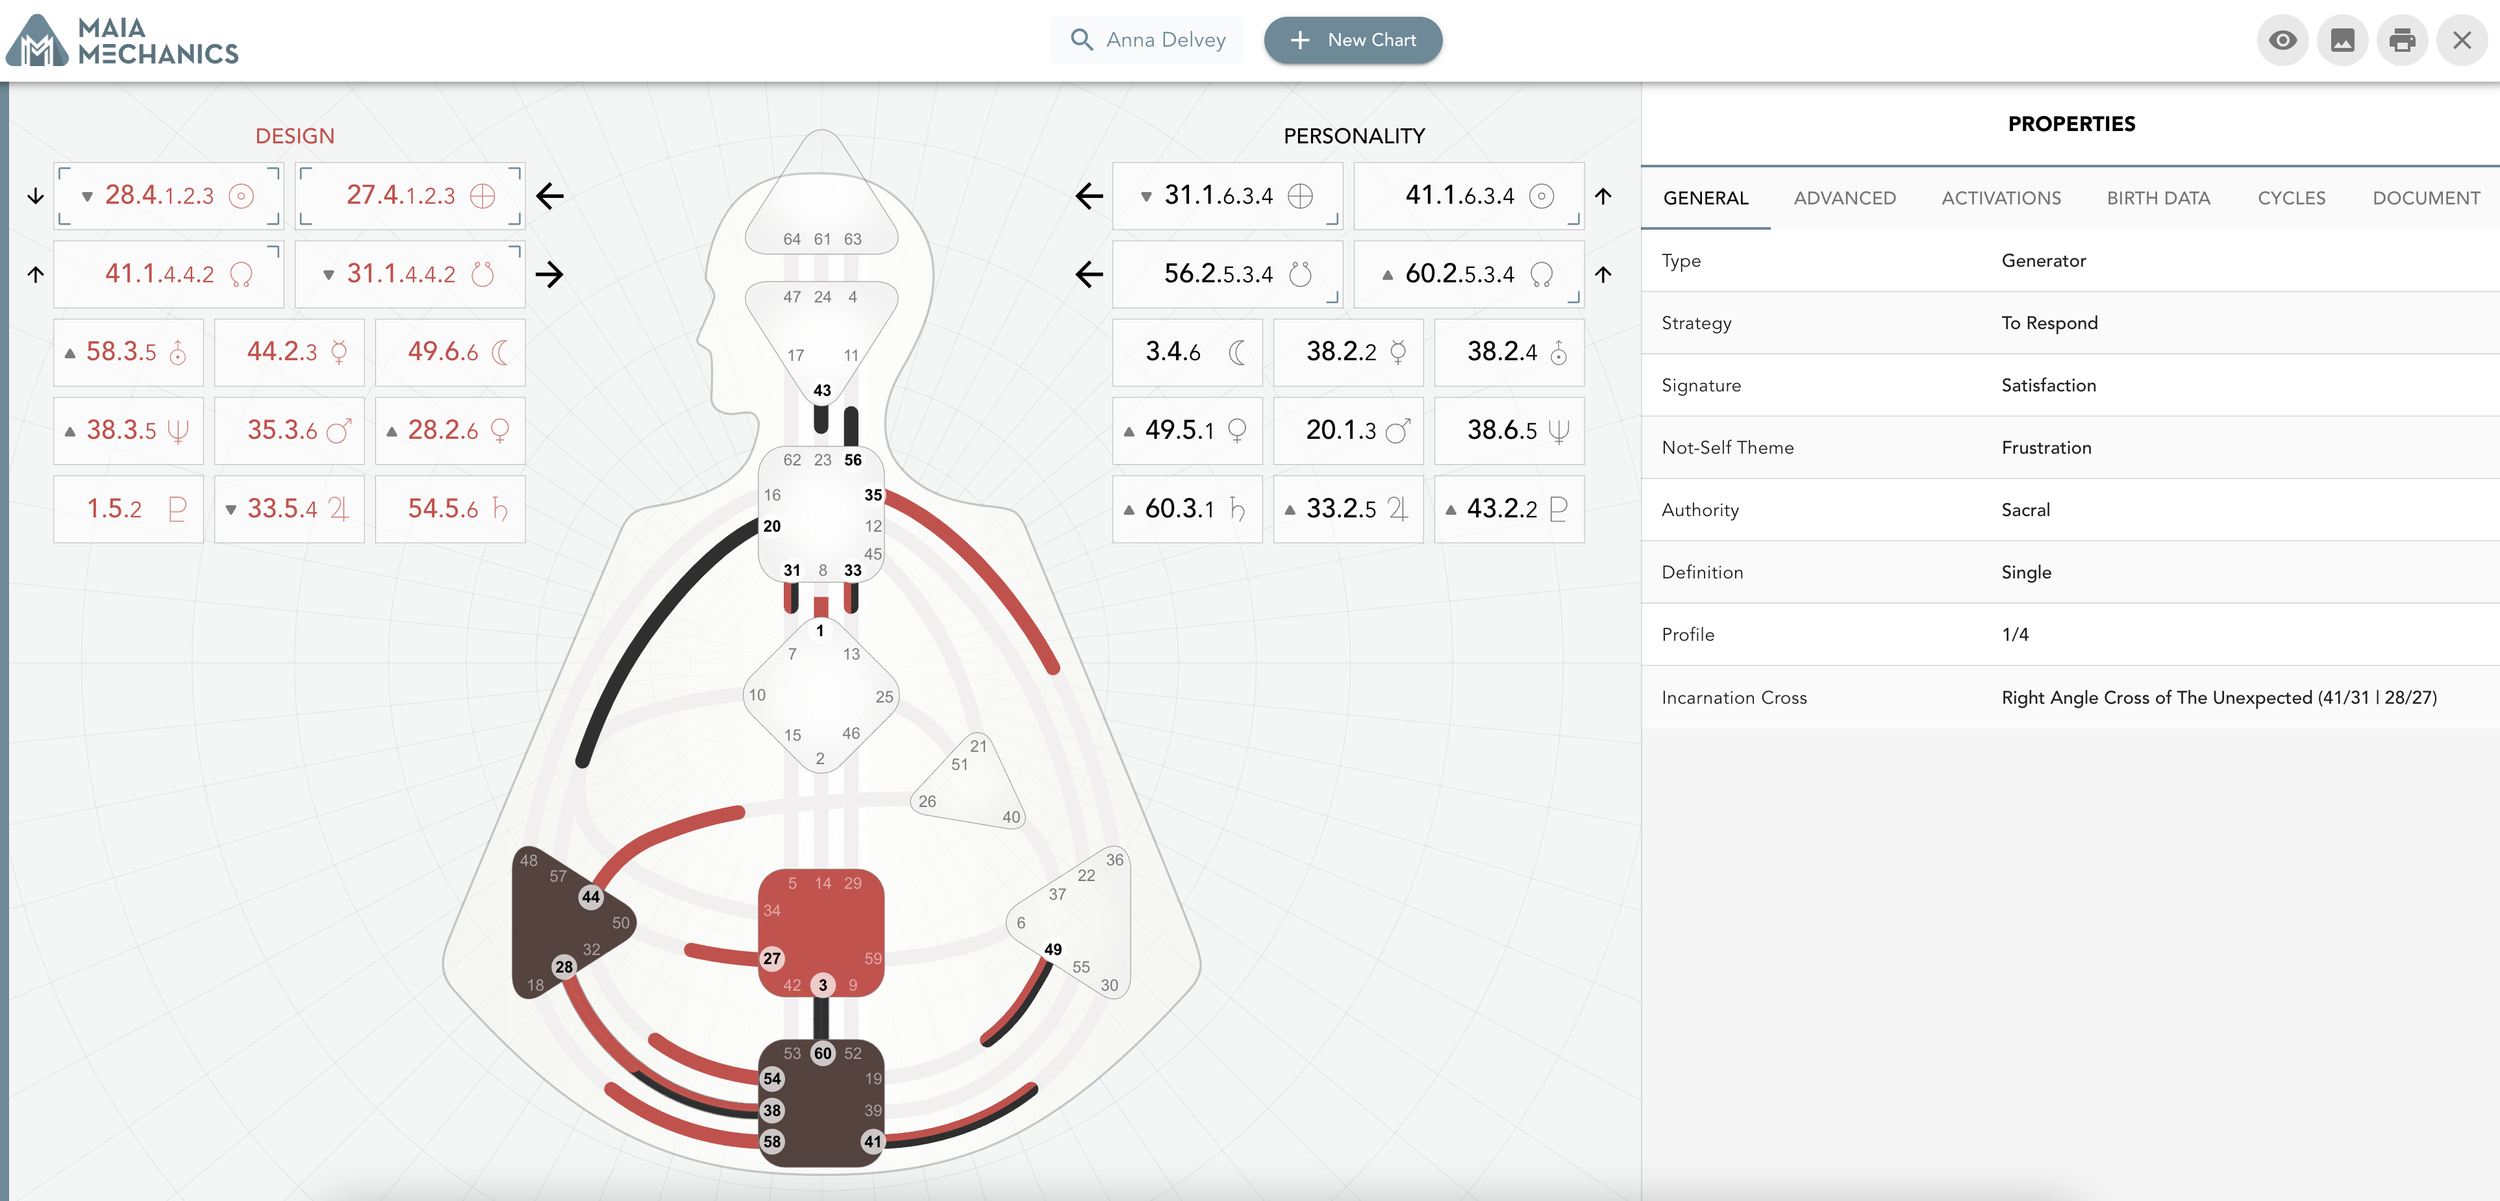Image resolution: width=2500 pixels, height=1201 pixels.
Task: Click up arrow beside Personality 60.2
Action: [x=1604, y=274]
